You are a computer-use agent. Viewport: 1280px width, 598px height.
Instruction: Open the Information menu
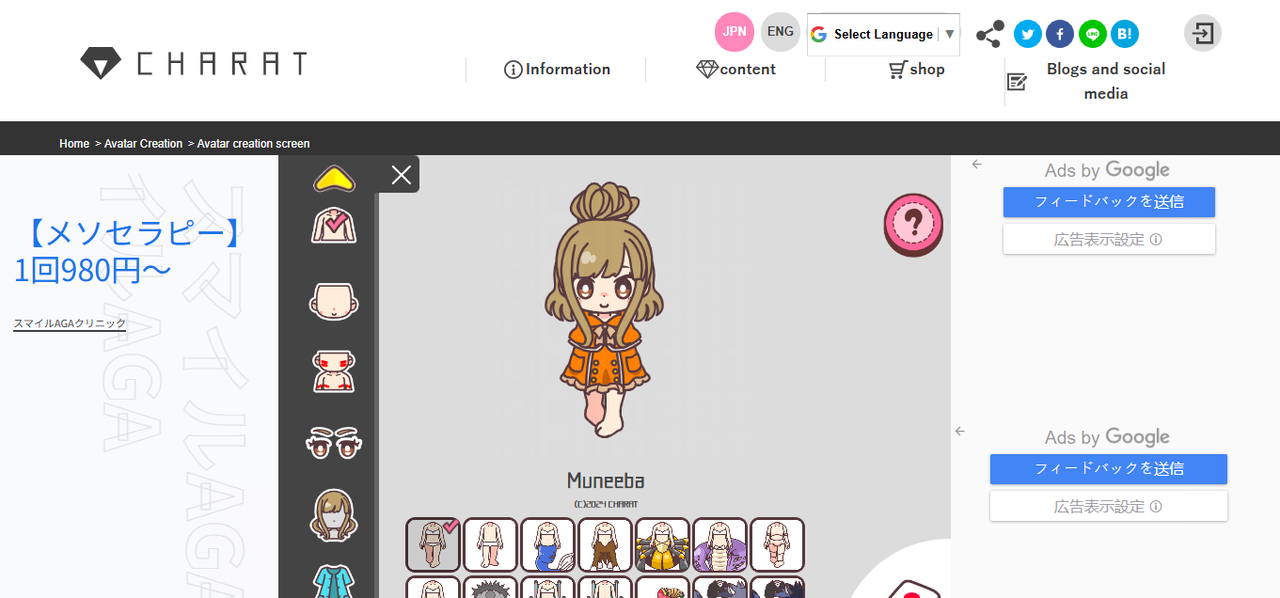(x=557, y=69)
